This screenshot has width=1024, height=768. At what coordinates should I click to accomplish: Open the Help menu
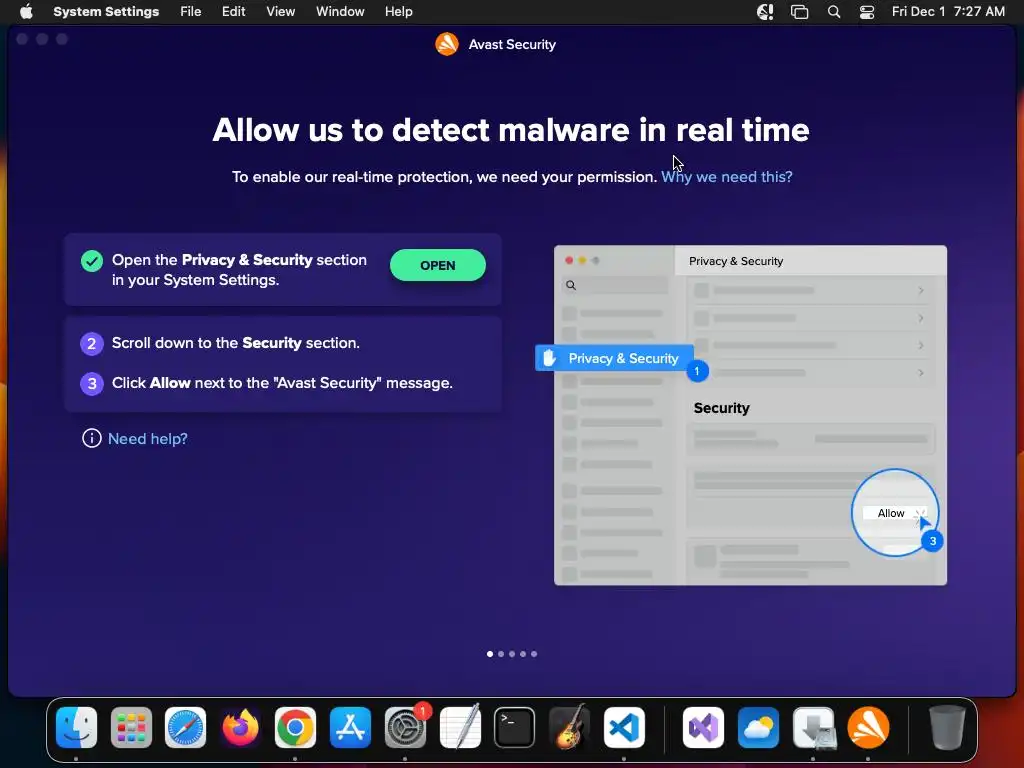coord(398,12)
